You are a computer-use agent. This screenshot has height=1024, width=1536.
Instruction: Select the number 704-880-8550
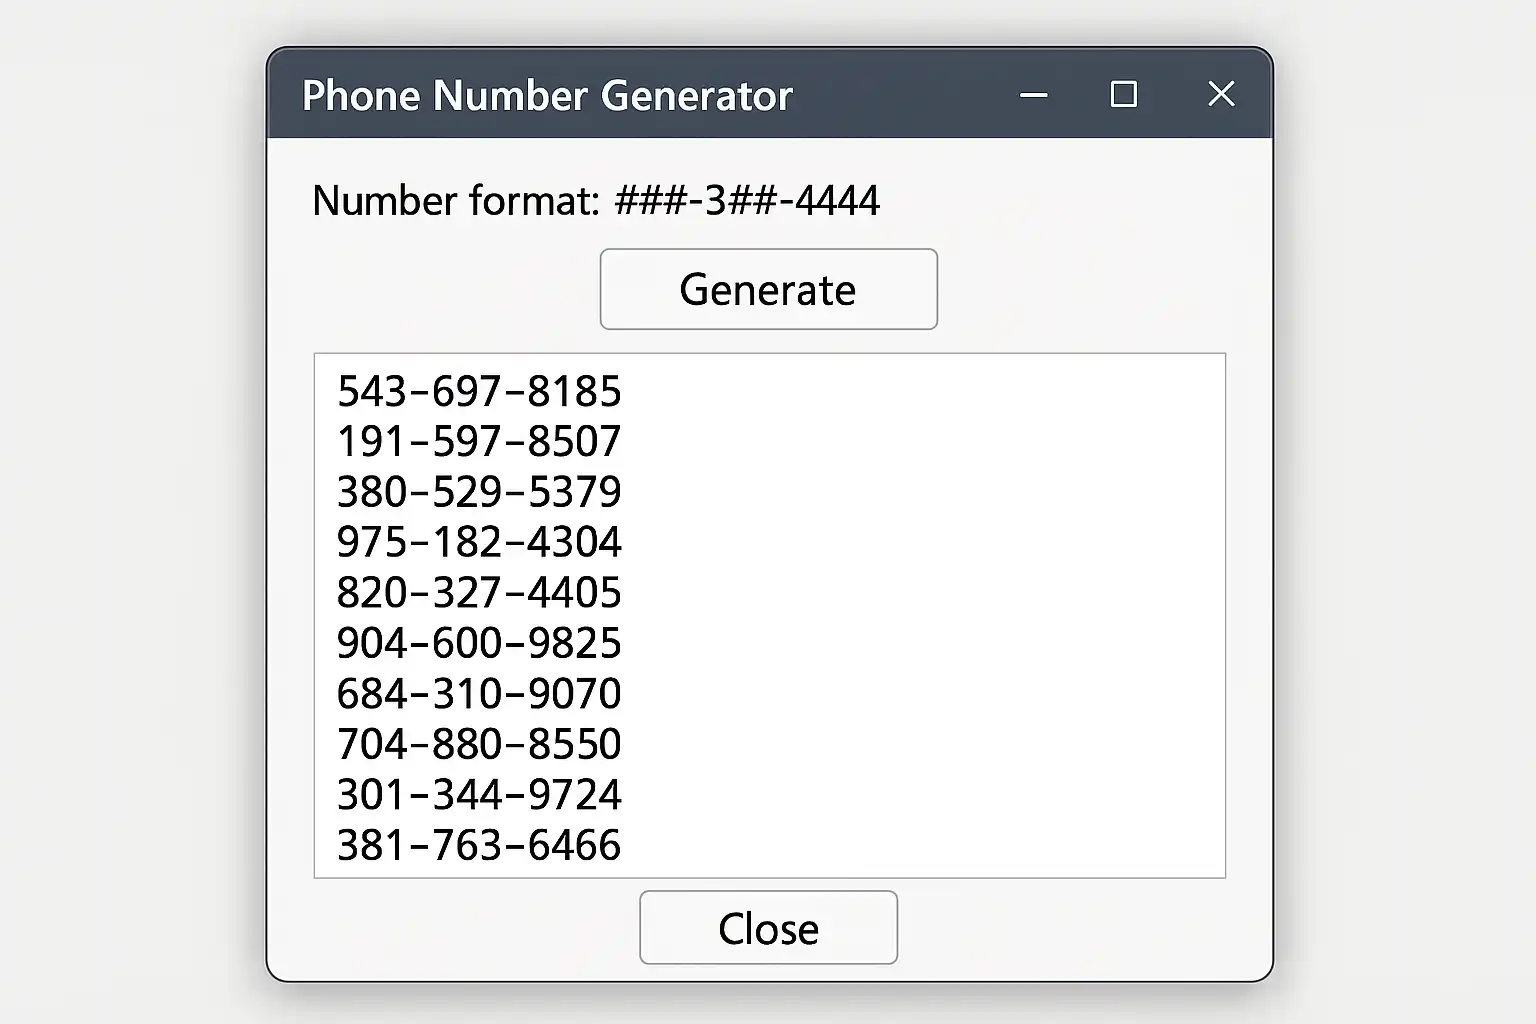tap(479, 744)
